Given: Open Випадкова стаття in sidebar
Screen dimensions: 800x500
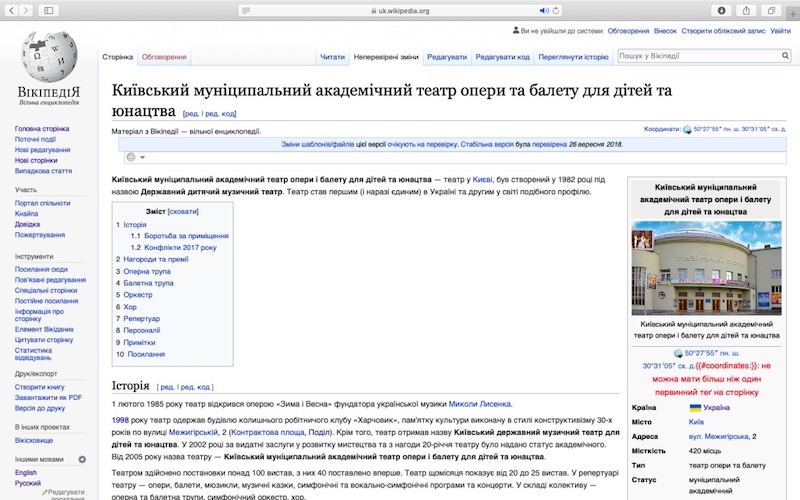Looking at the screenshot, I should [43, 171].
